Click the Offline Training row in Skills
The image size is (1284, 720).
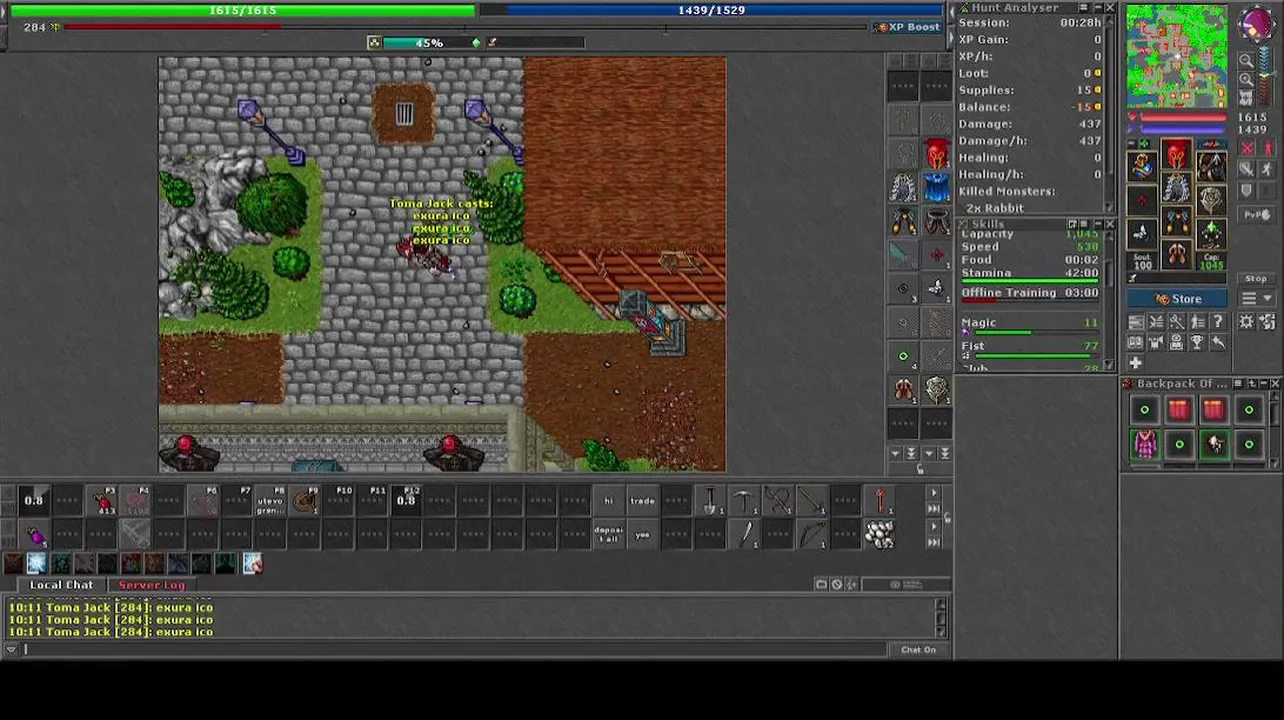click(1030, 293)
